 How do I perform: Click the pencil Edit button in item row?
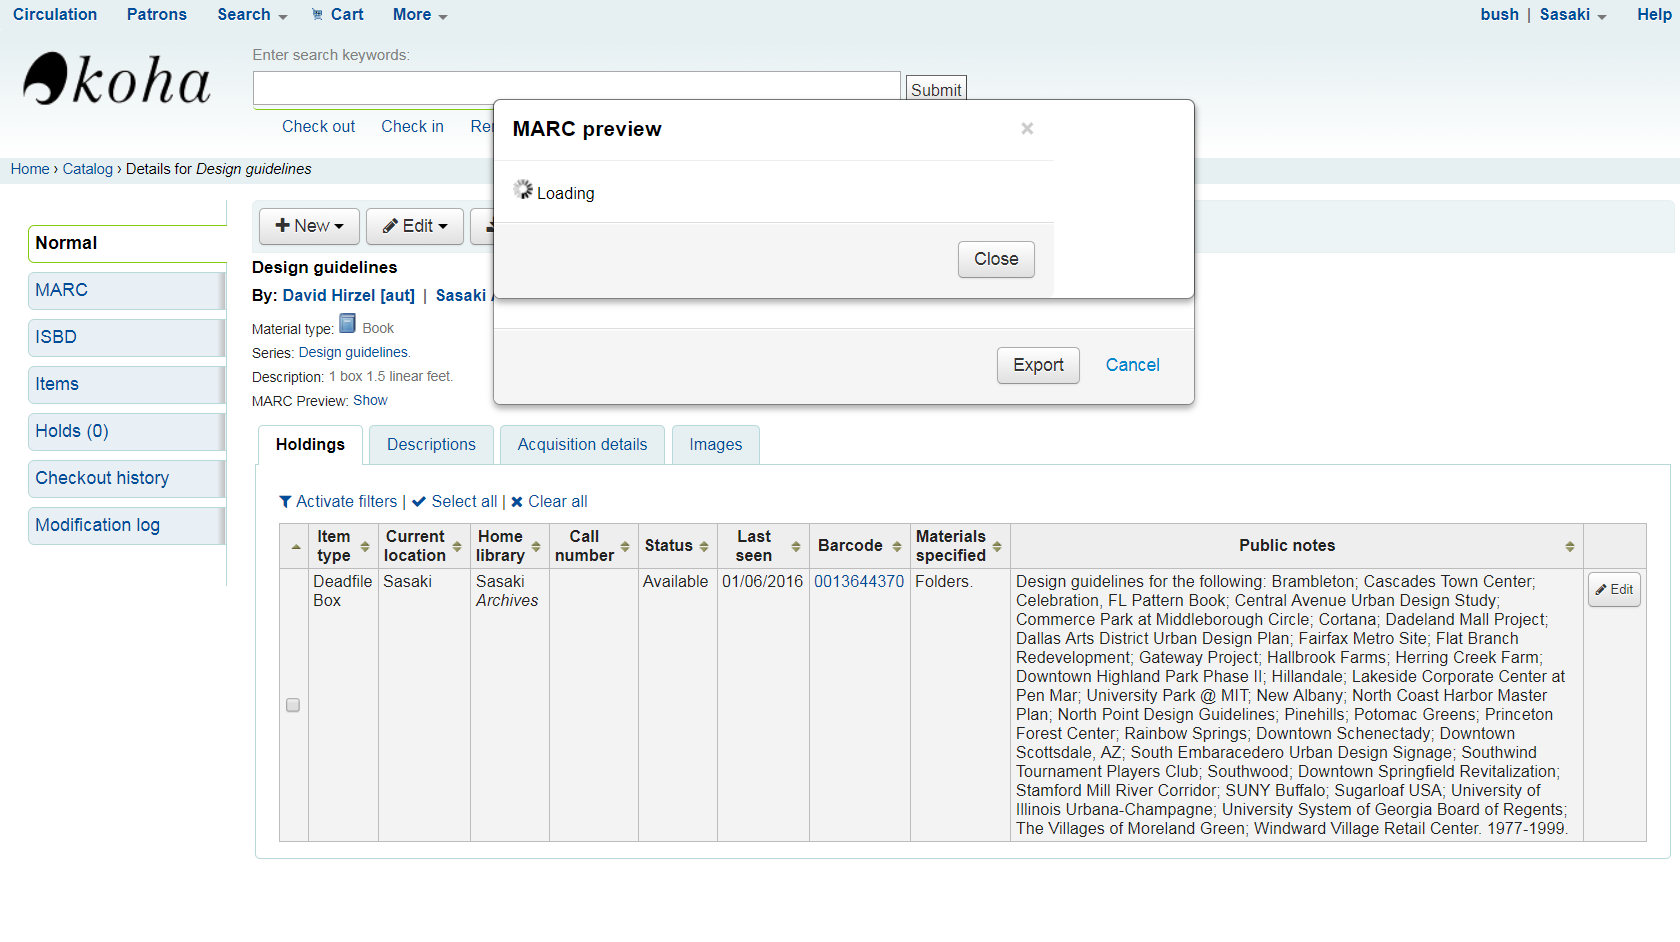pyautogui.click(x=1613, y=589)
